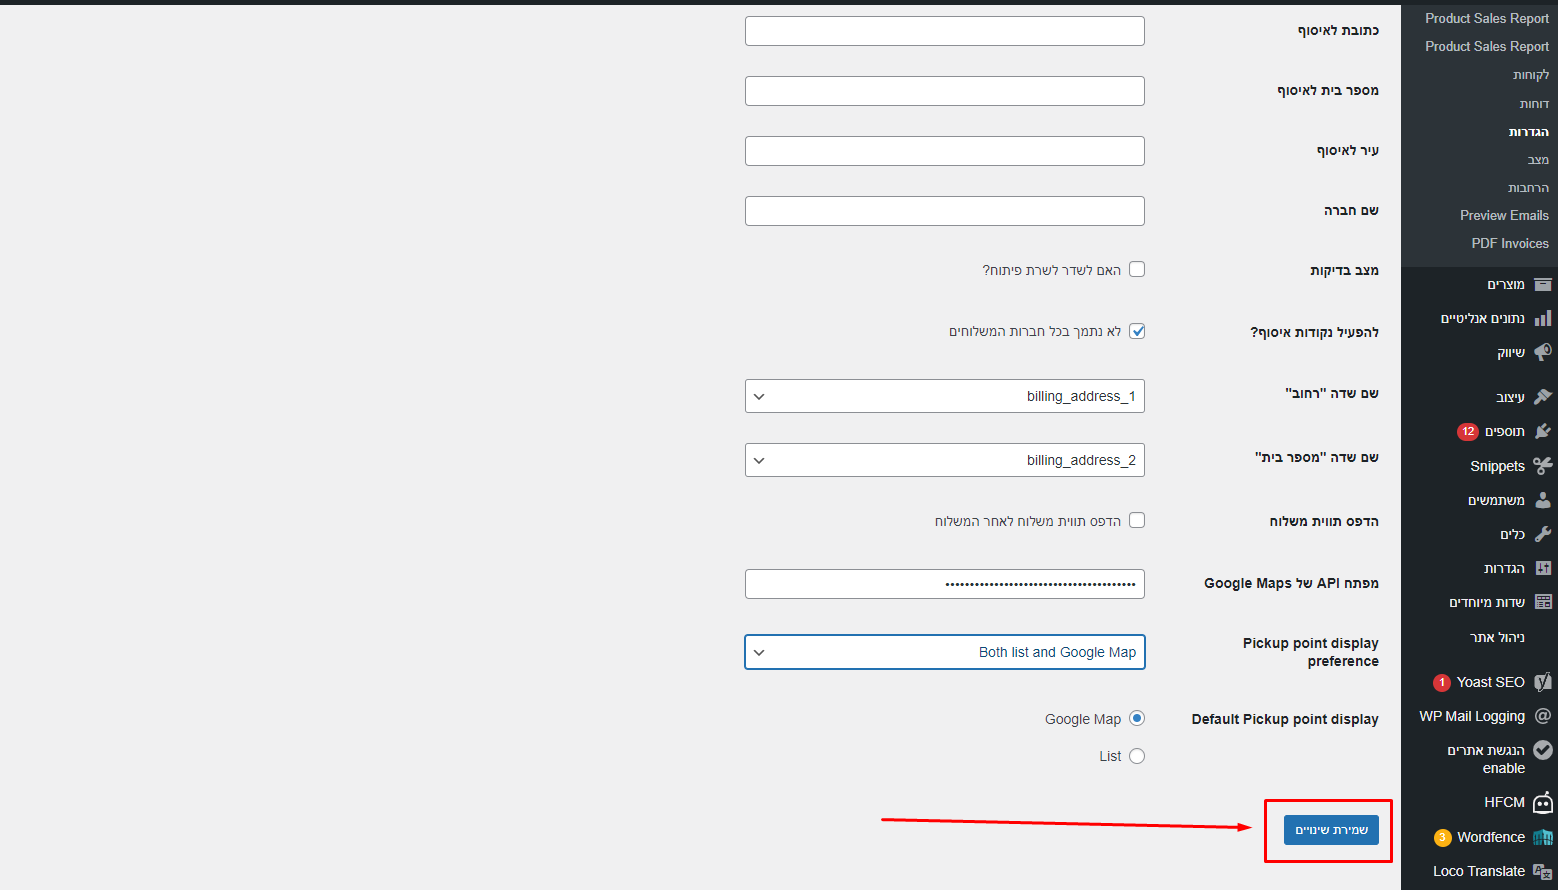Image resolution: width=1558 pixels, height=890 pixels.
Task: Go to PDF Invoices submenu item
Action: [x=1509, y=243]
